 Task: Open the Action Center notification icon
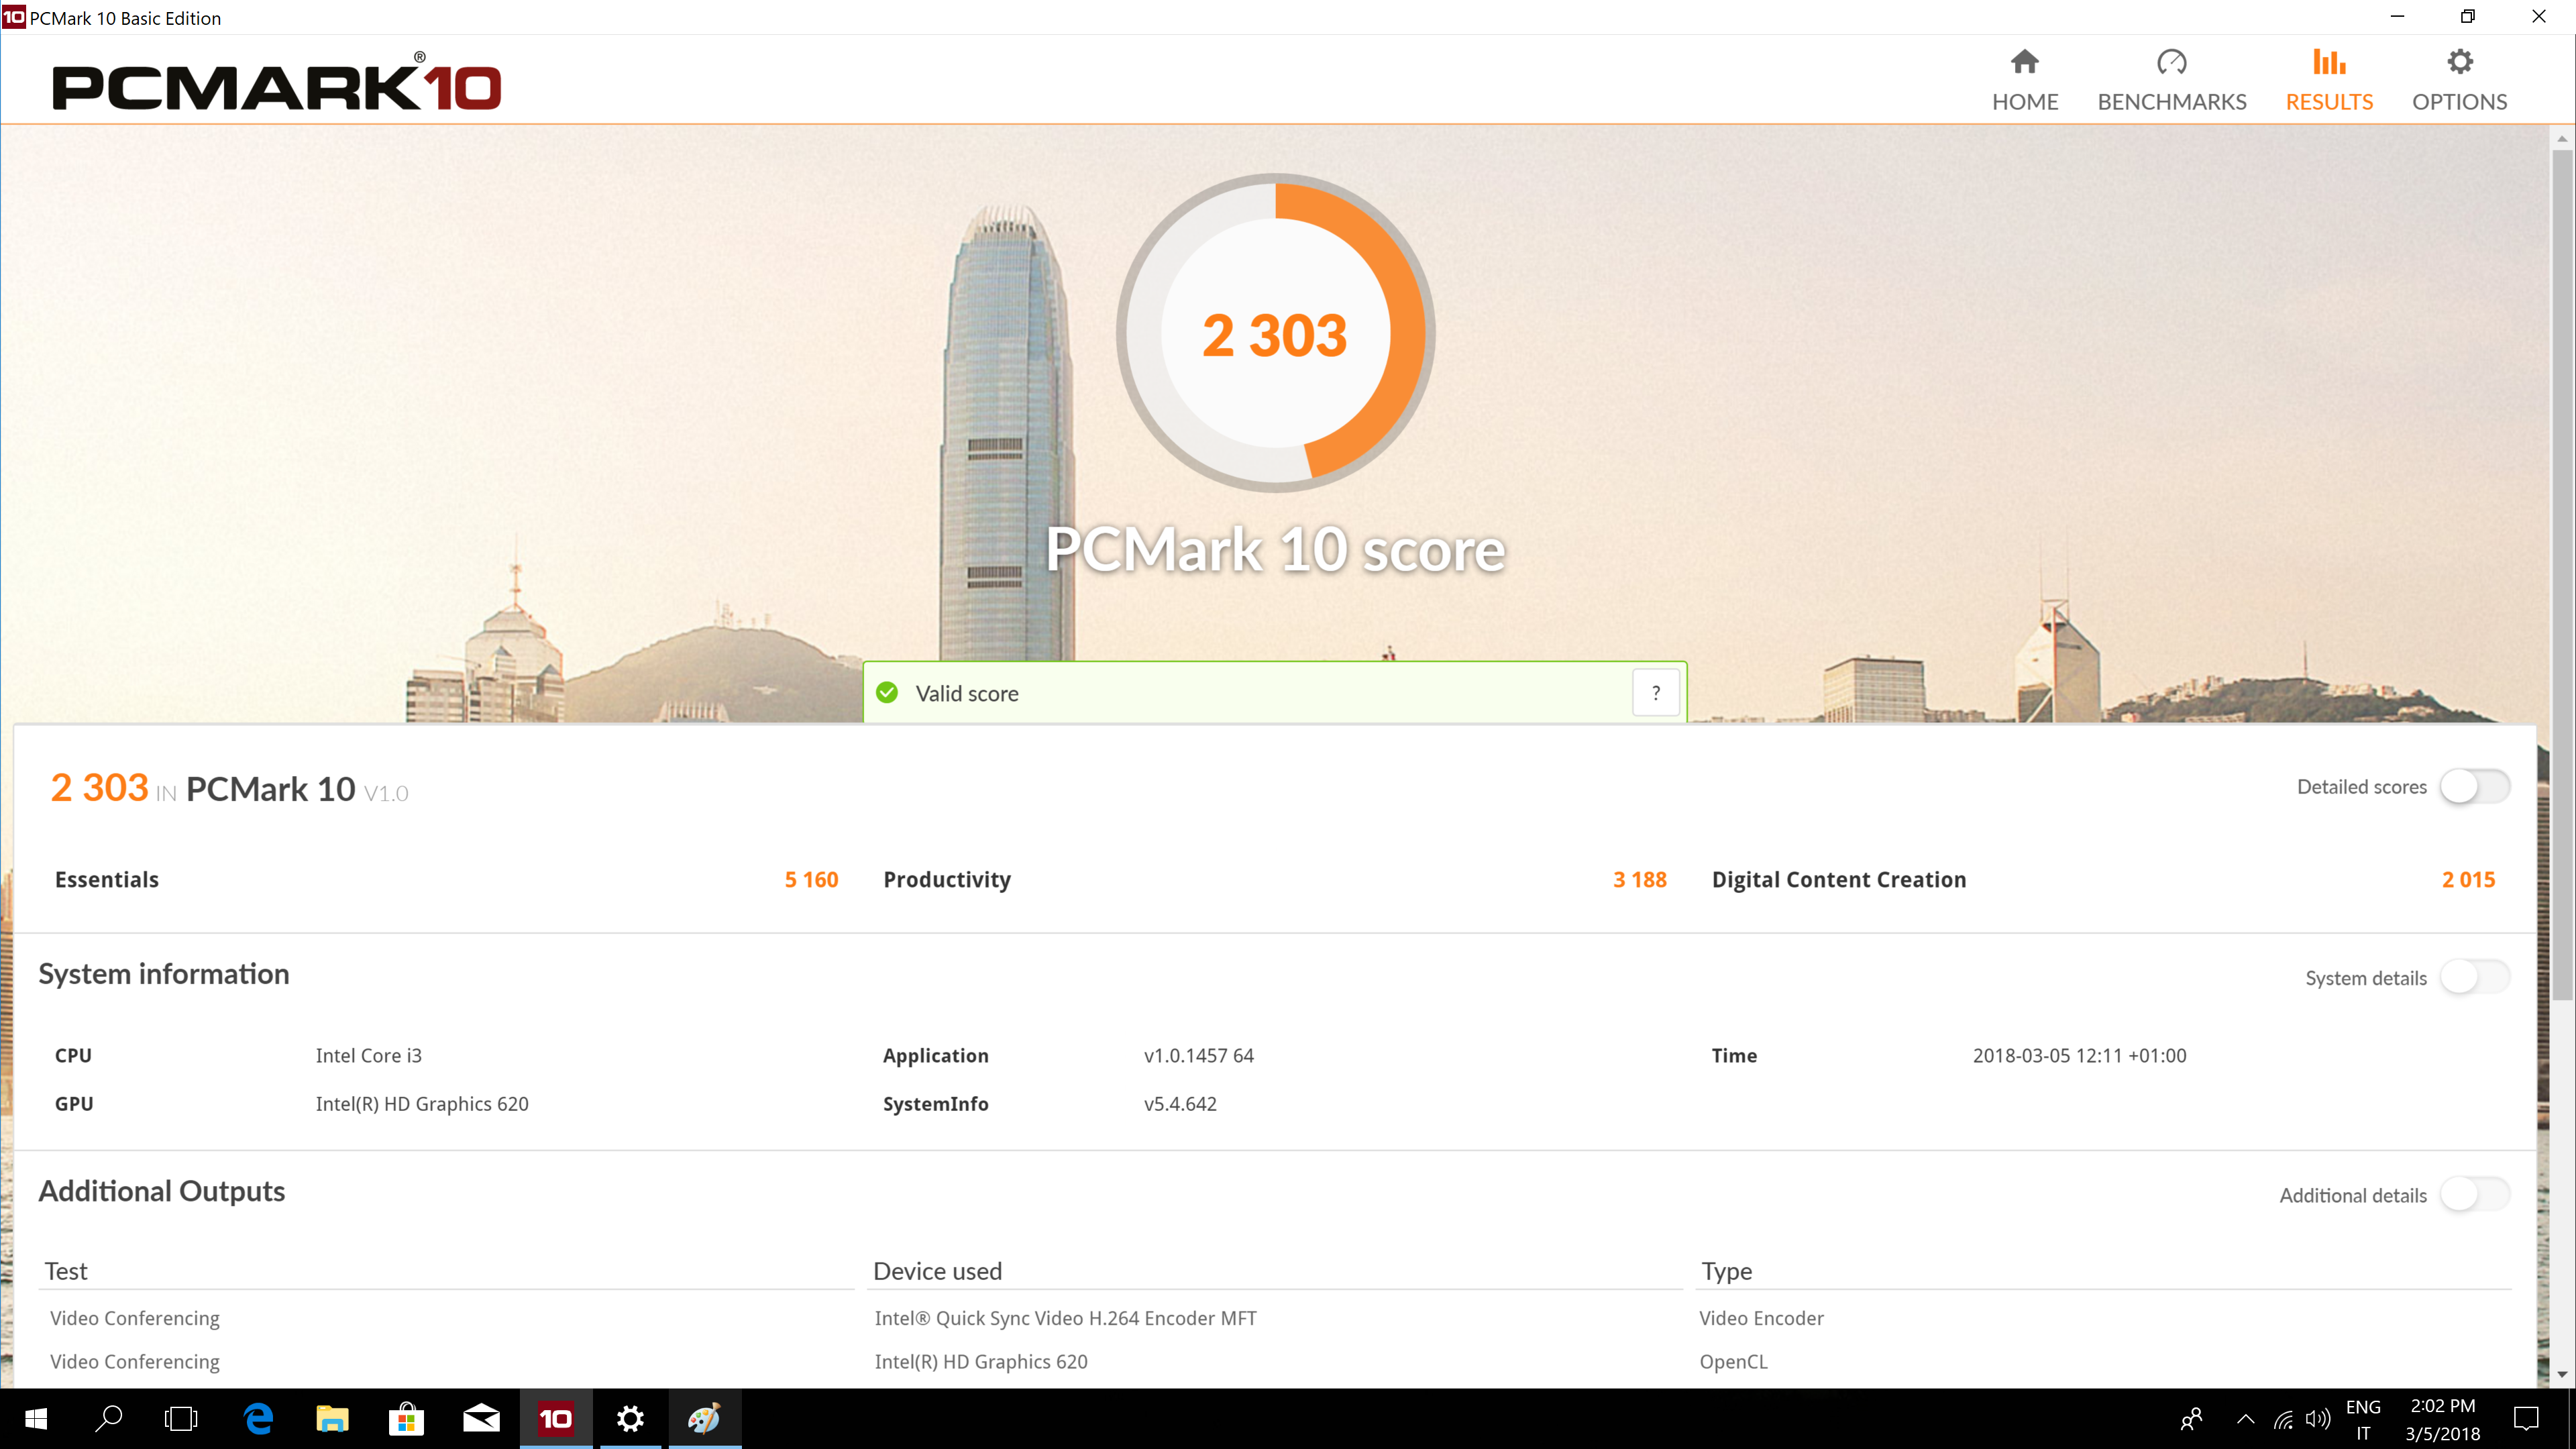tap(2526, 1419)
